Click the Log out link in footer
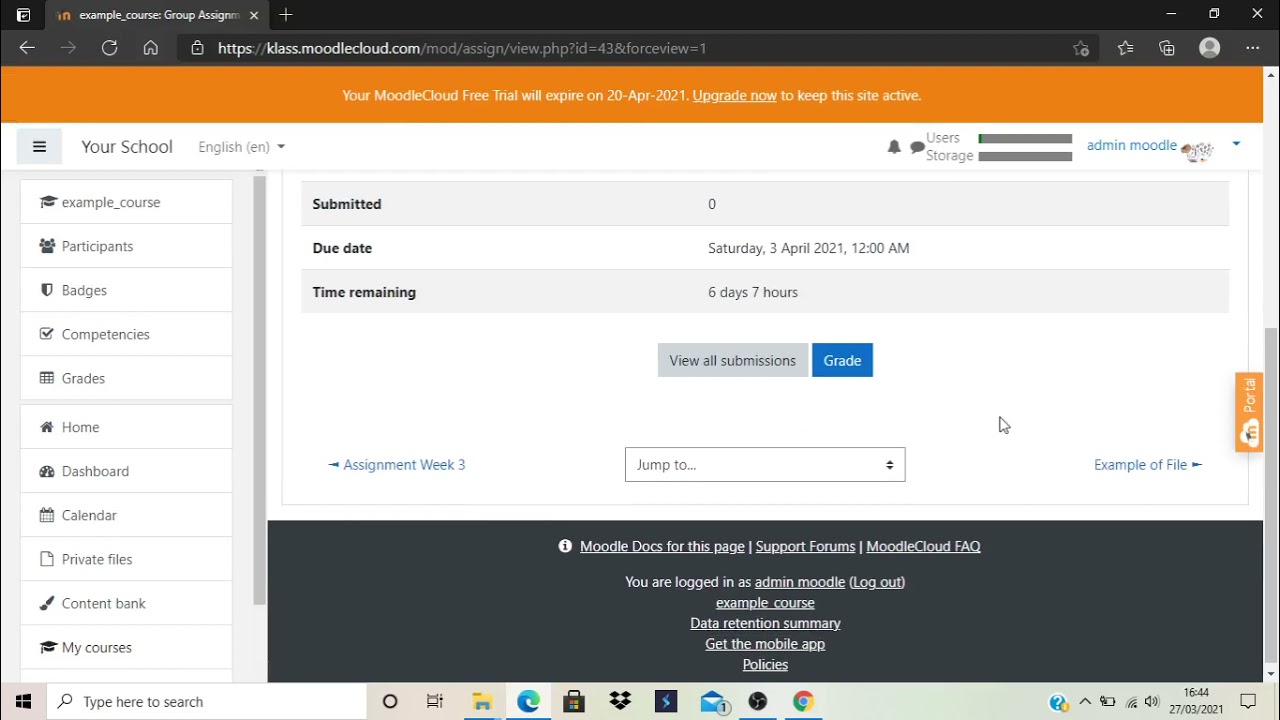 877,582
